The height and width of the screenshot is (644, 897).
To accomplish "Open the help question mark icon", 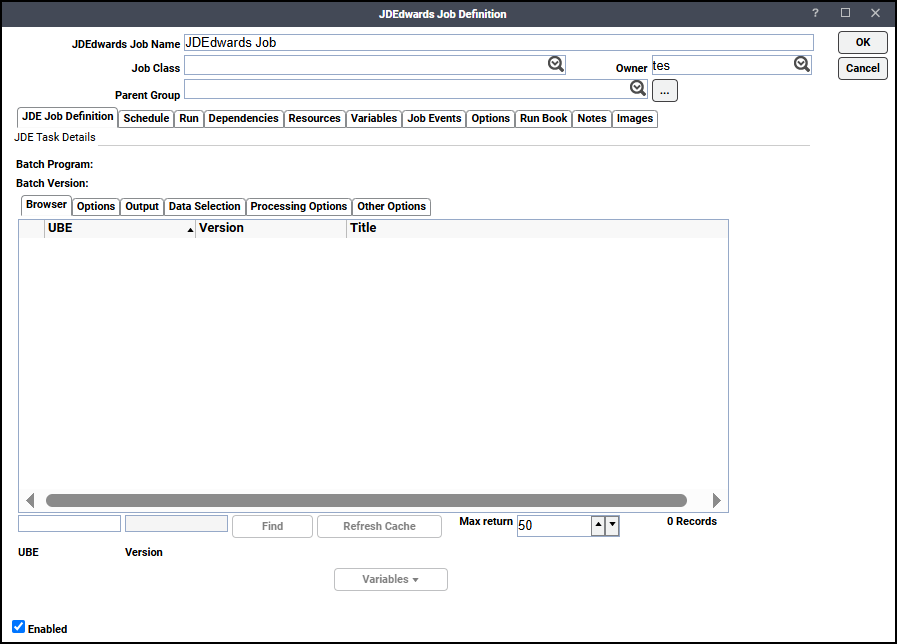I will coord(815,13).
